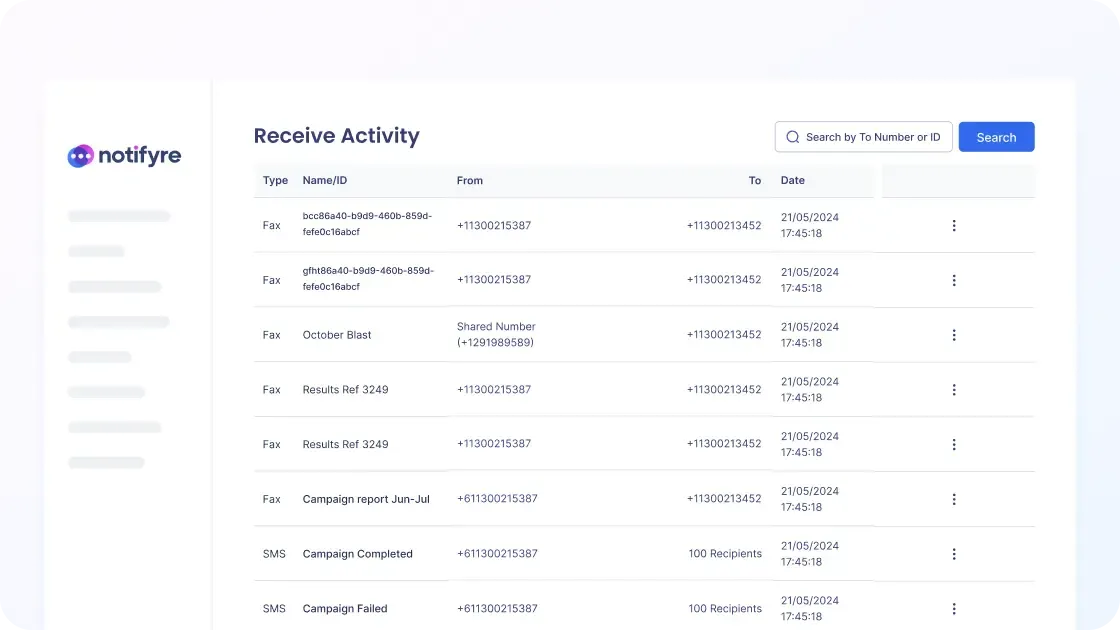Viewport: 1120px width, 630px height.
Task: Open options menu for October Blast row
Action: pyautogui.click(x=954, y=335)
